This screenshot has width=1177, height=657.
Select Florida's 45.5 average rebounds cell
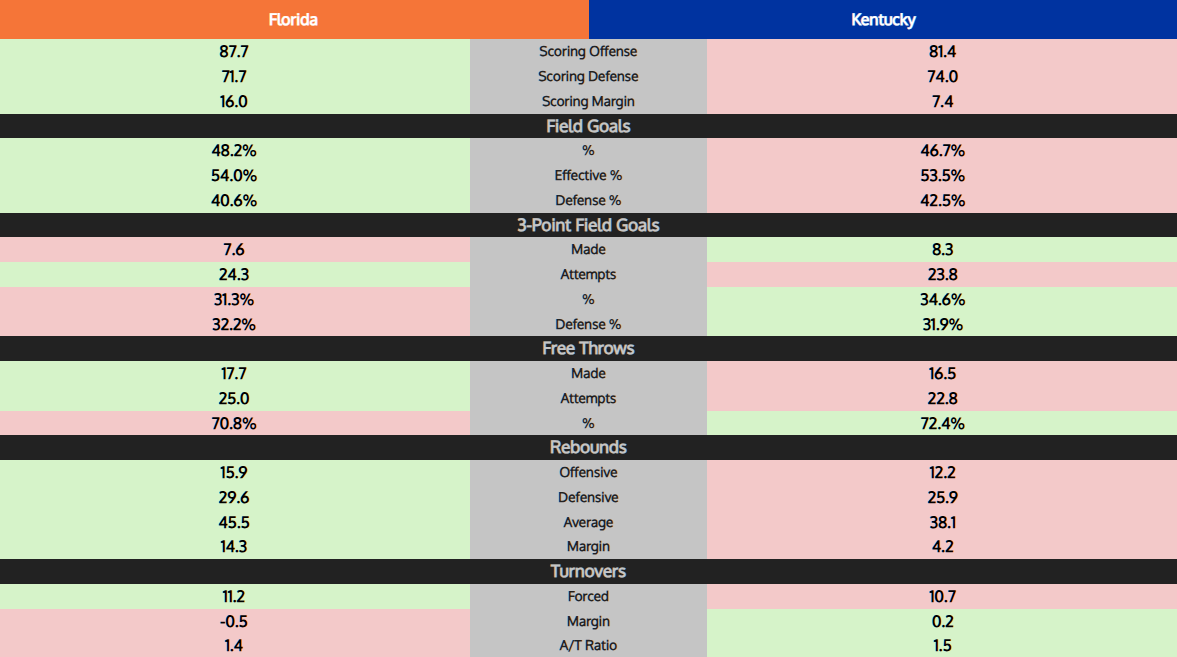[x=234, y=522]
